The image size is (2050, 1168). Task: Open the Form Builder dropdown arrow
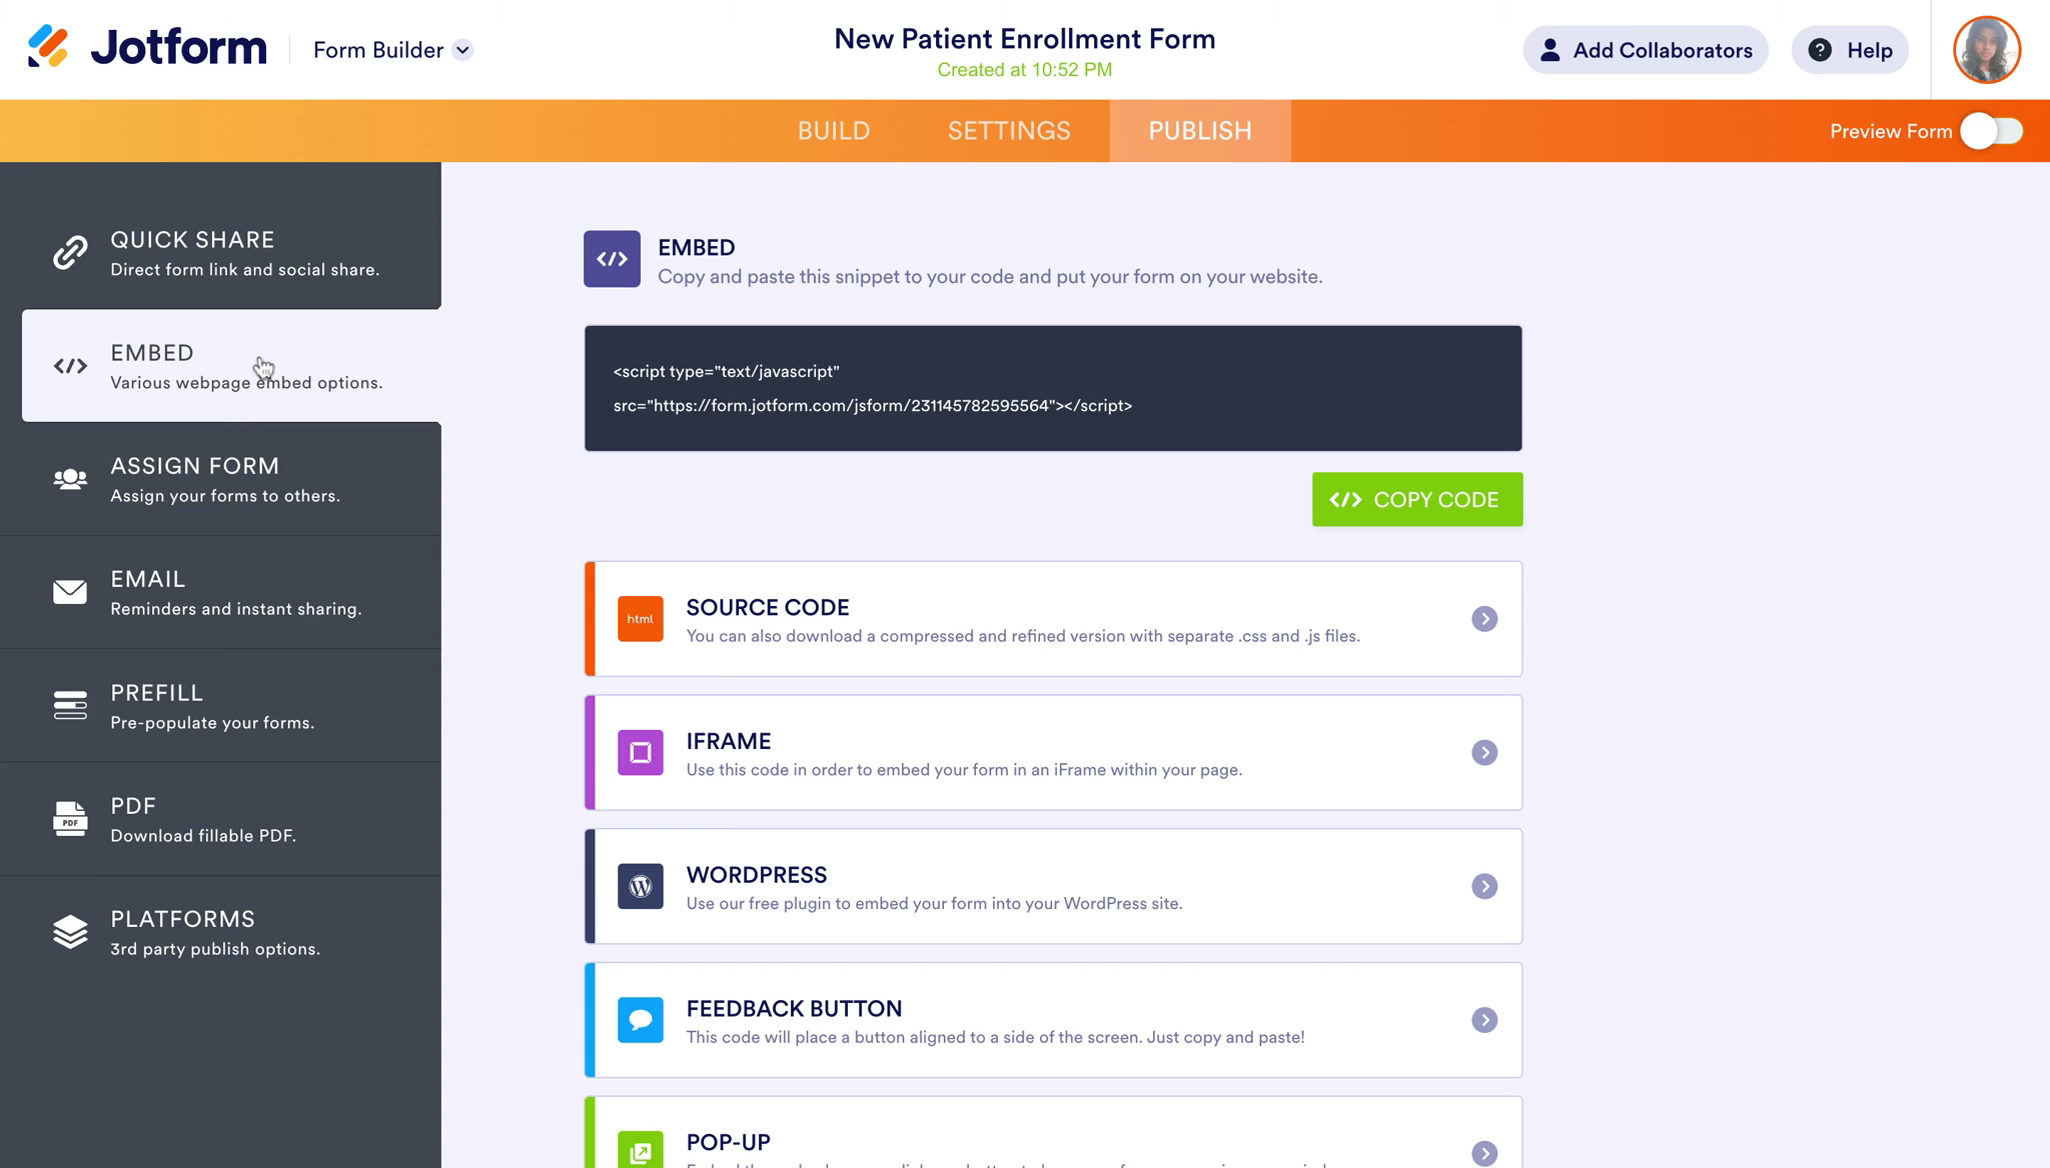(x=462, y=50)
